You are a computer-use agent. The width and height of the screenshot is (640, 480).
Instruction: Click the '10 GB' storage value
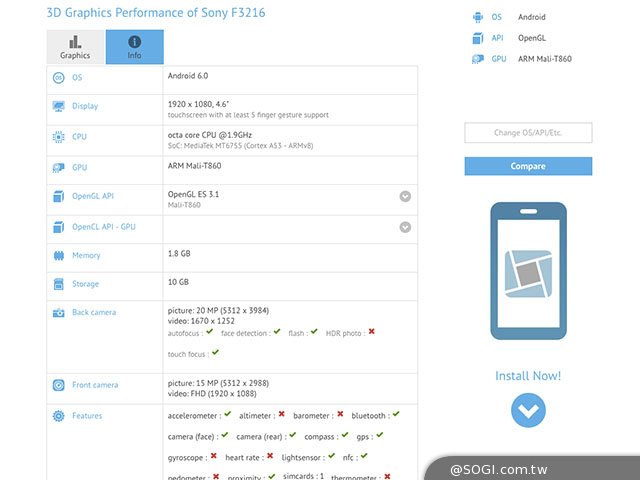(178, 282)
